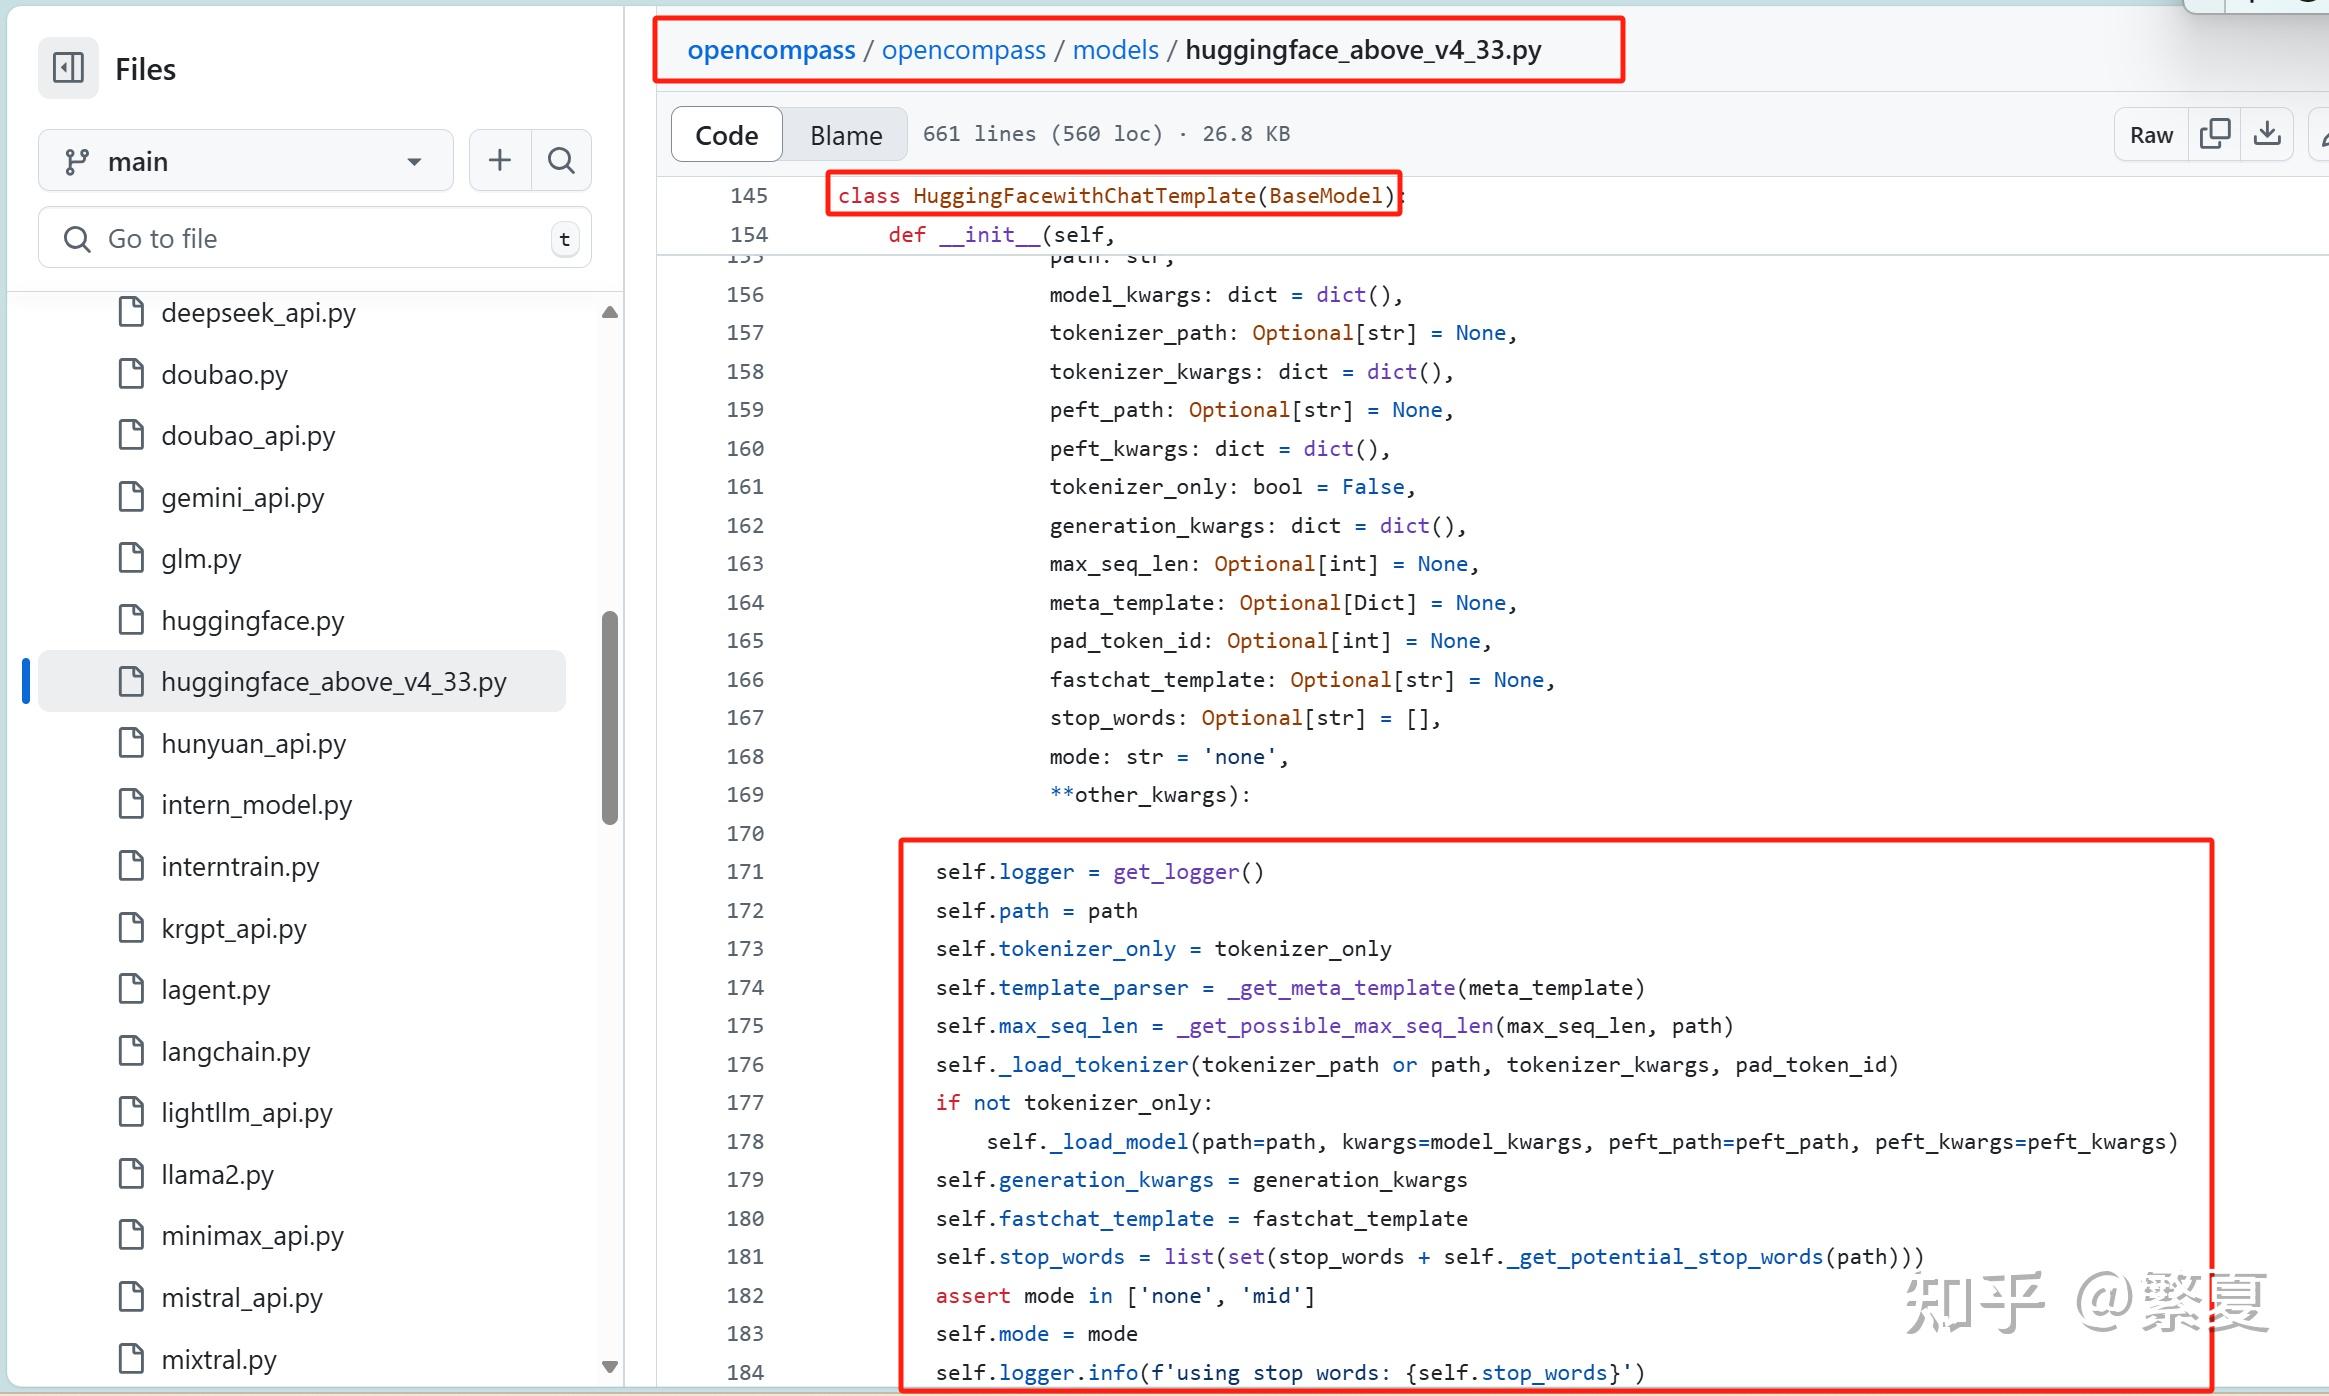Click file icon beside gemini_api.py
Viewport: 2329px width, 1396px height.
coord(131,497)
